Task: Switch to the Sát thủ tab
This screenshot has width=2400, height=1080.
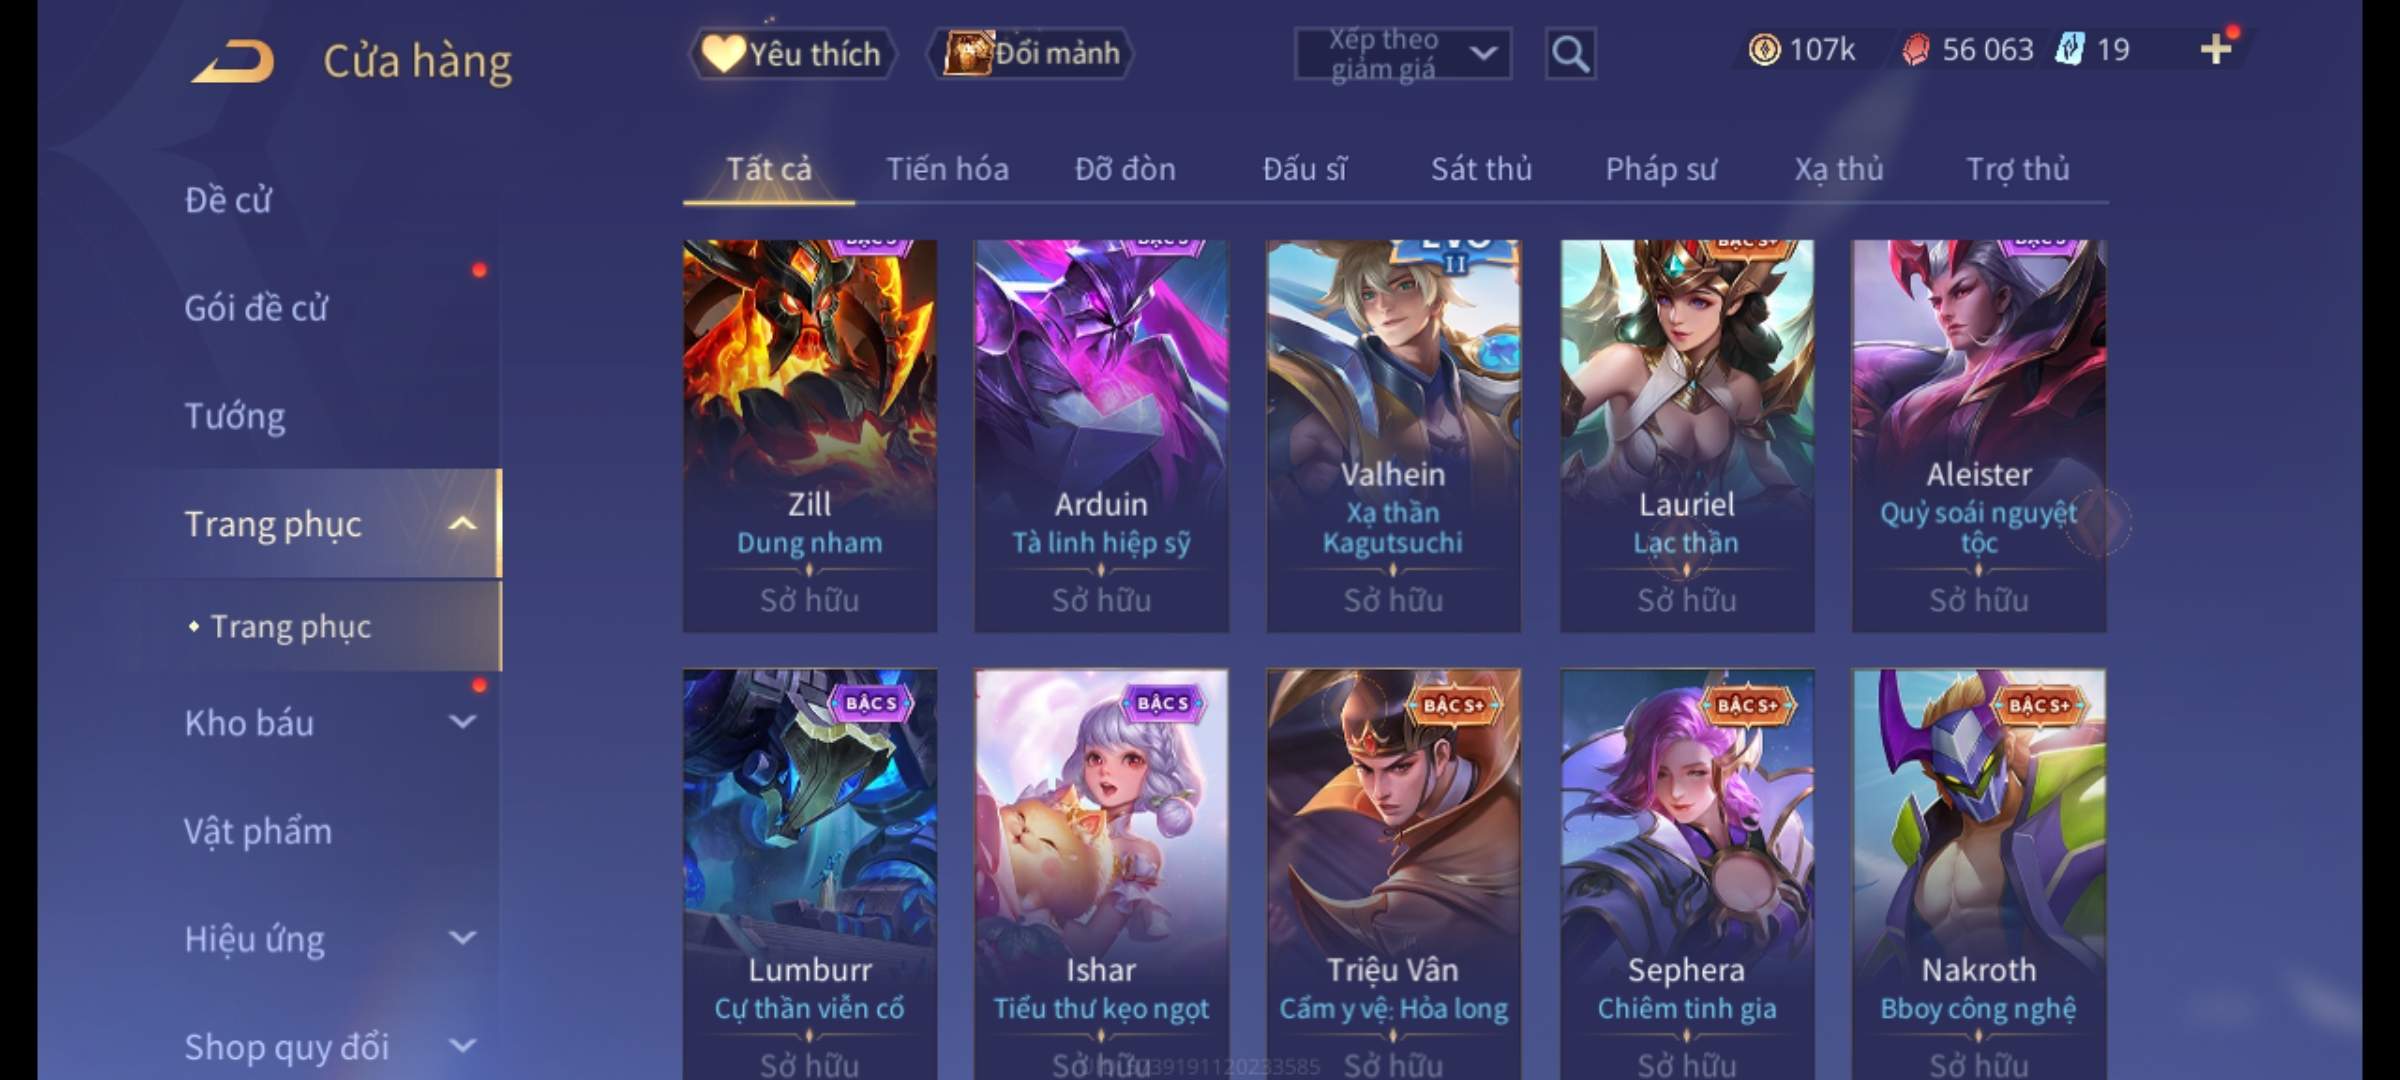Action: click(x=1481, y=169)
